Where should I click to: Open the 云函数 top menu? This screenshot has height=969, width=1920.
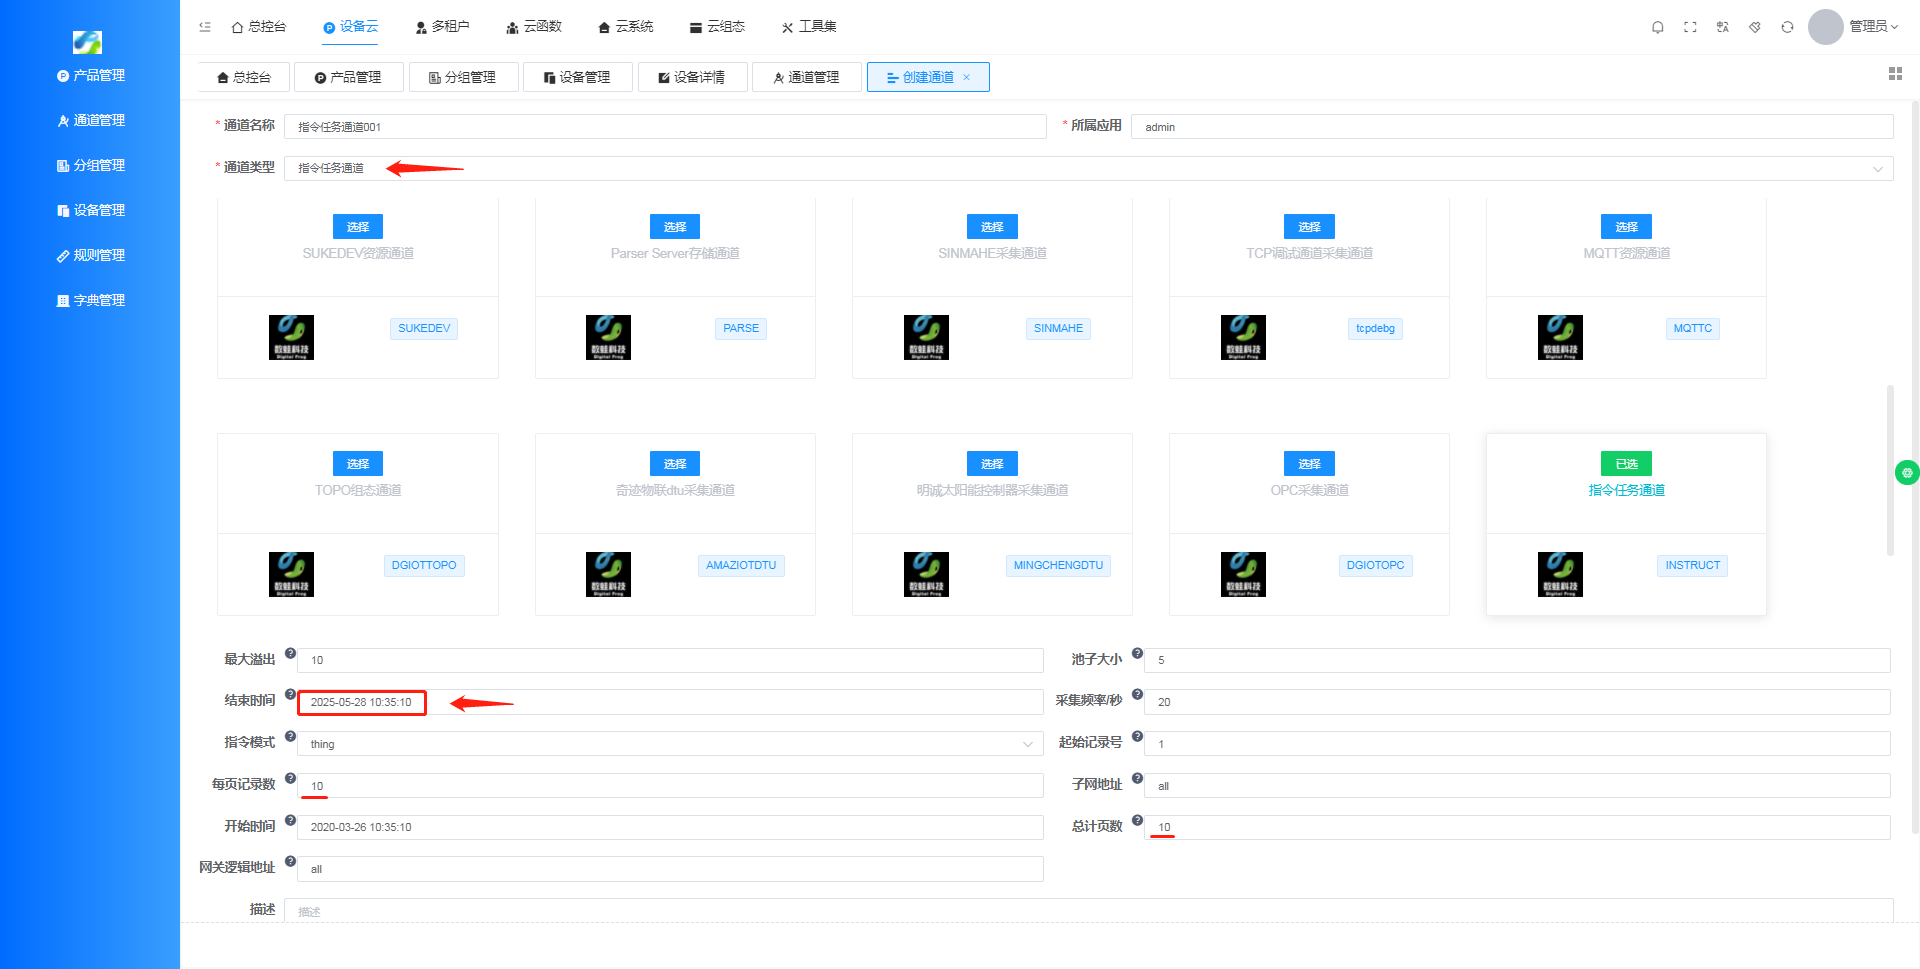pos(534,27)
